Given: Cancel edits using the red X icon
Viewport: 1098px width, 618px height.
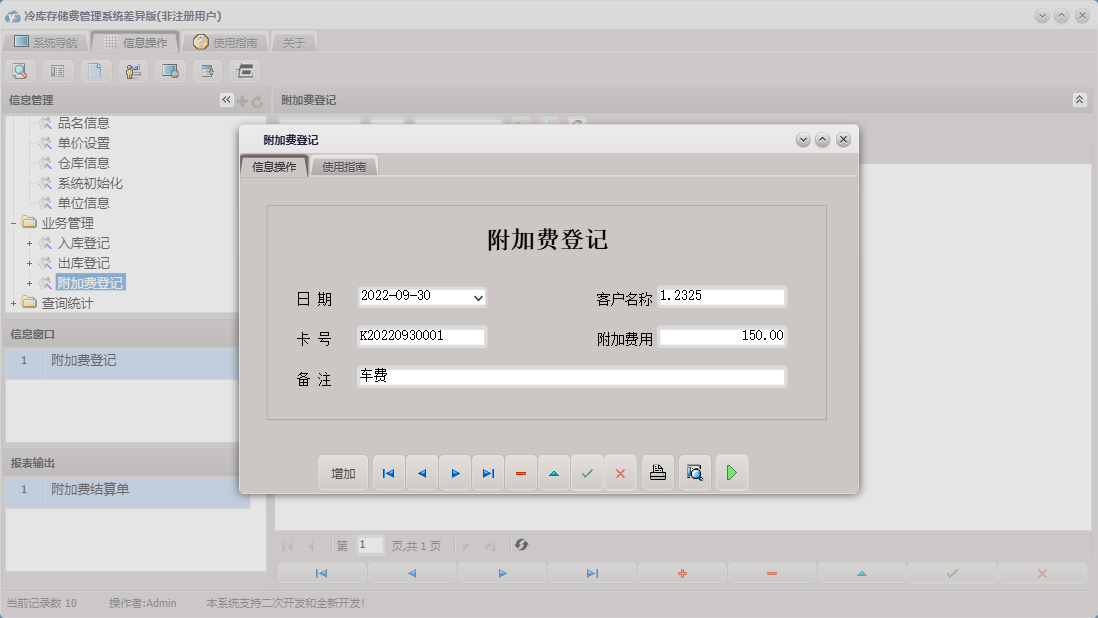Looking at the screenshot, I should coord(620,472).
